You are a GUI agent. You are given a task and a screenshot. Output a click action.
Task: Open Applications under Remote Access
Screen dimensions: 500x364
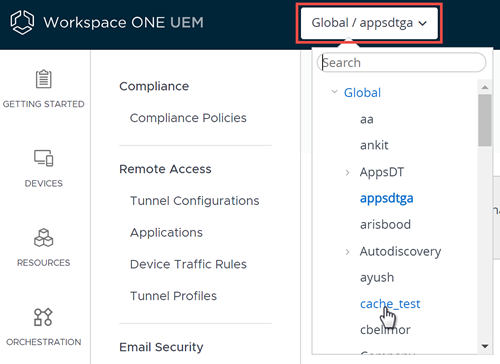click(x=166, y=233)
